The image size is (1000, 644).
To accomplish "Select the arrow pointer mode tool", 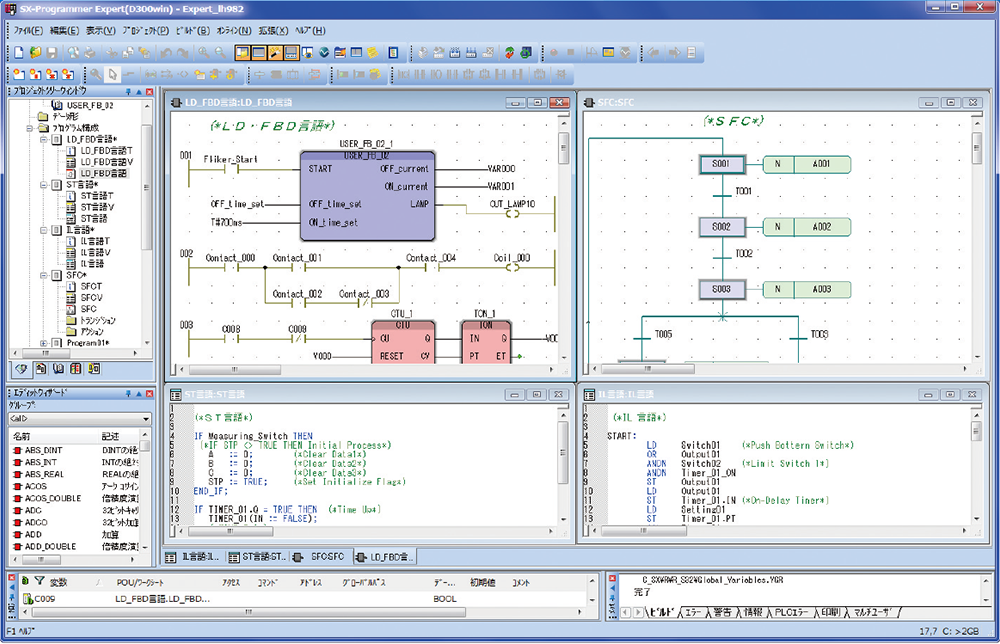I will (x=112, y=75).
